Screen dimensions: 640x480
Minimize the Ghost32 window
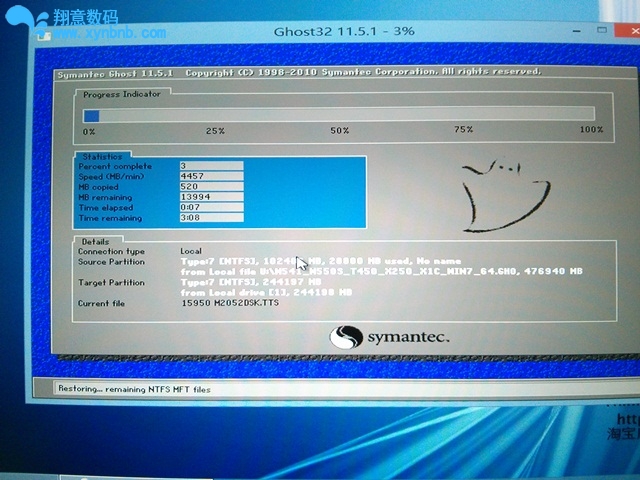(x=577, y=31)
